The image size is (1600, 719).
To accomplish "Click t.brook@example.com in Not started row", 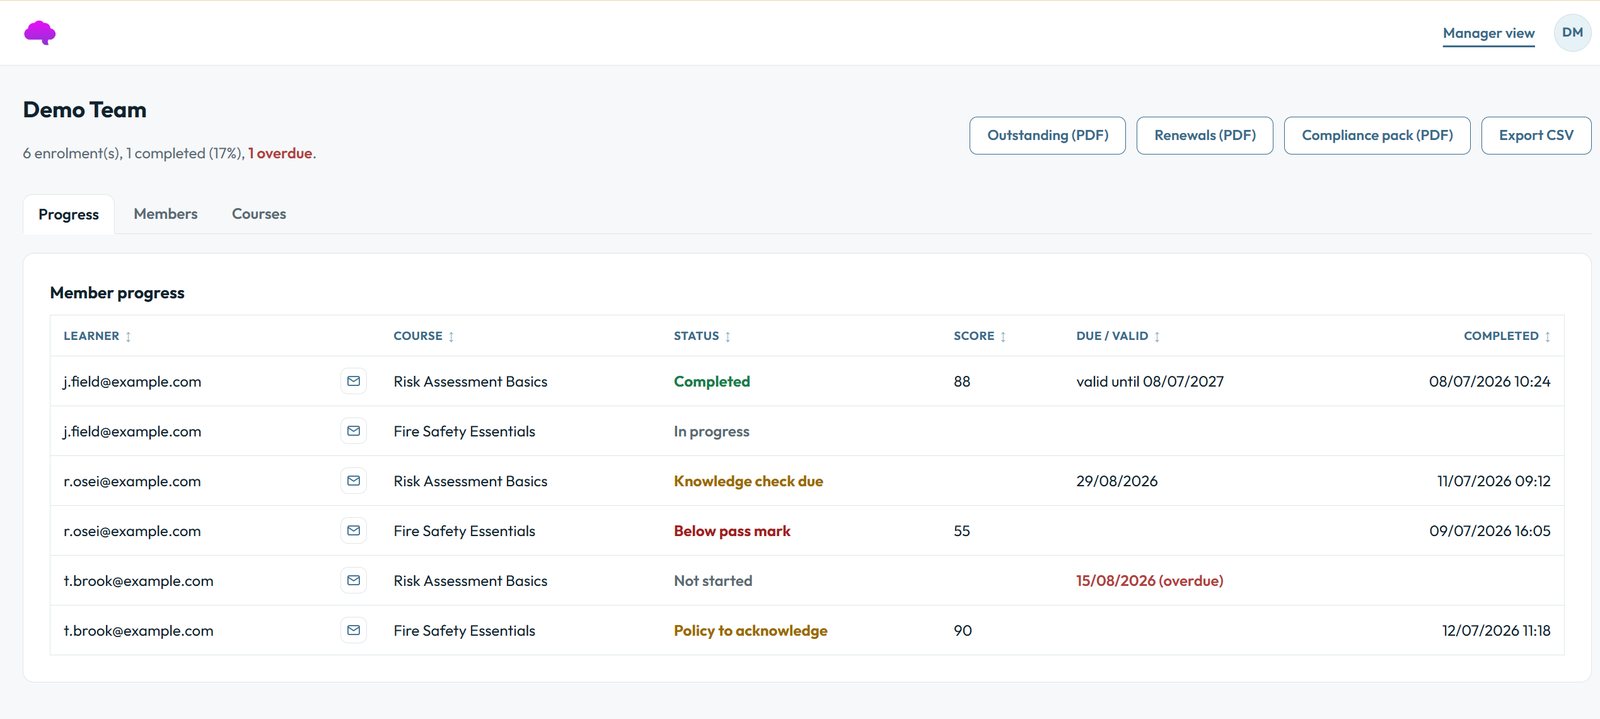I will [x=138, y=581].
